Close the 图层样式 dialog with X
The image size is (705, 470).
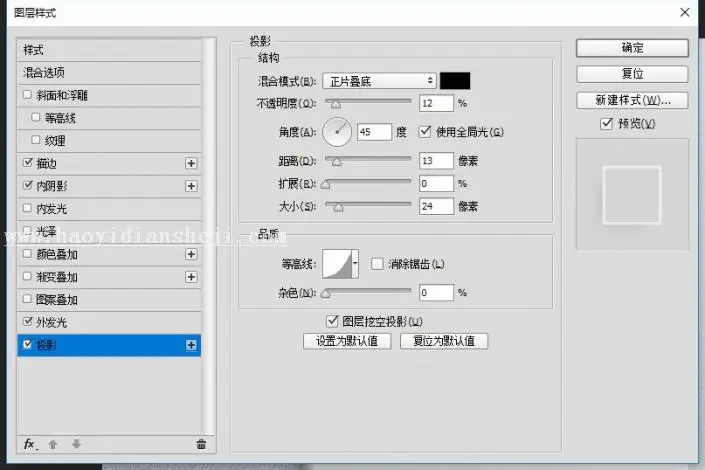tap(684, 12)
